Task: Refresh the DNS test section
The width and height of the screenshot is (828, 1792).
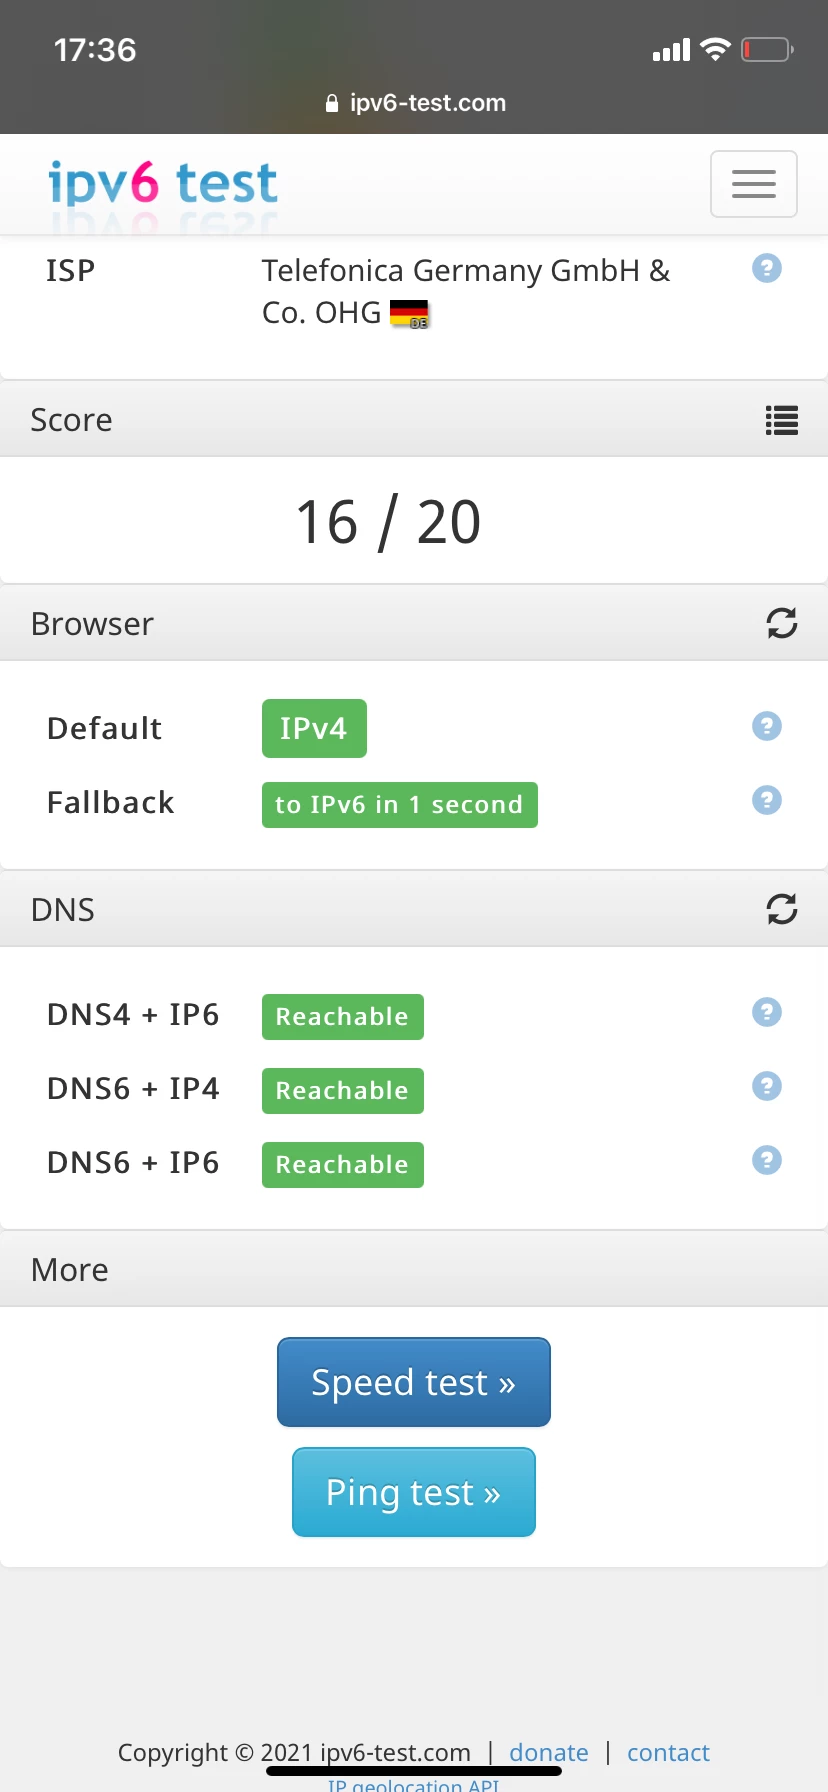Action: (x=781, y=909)
